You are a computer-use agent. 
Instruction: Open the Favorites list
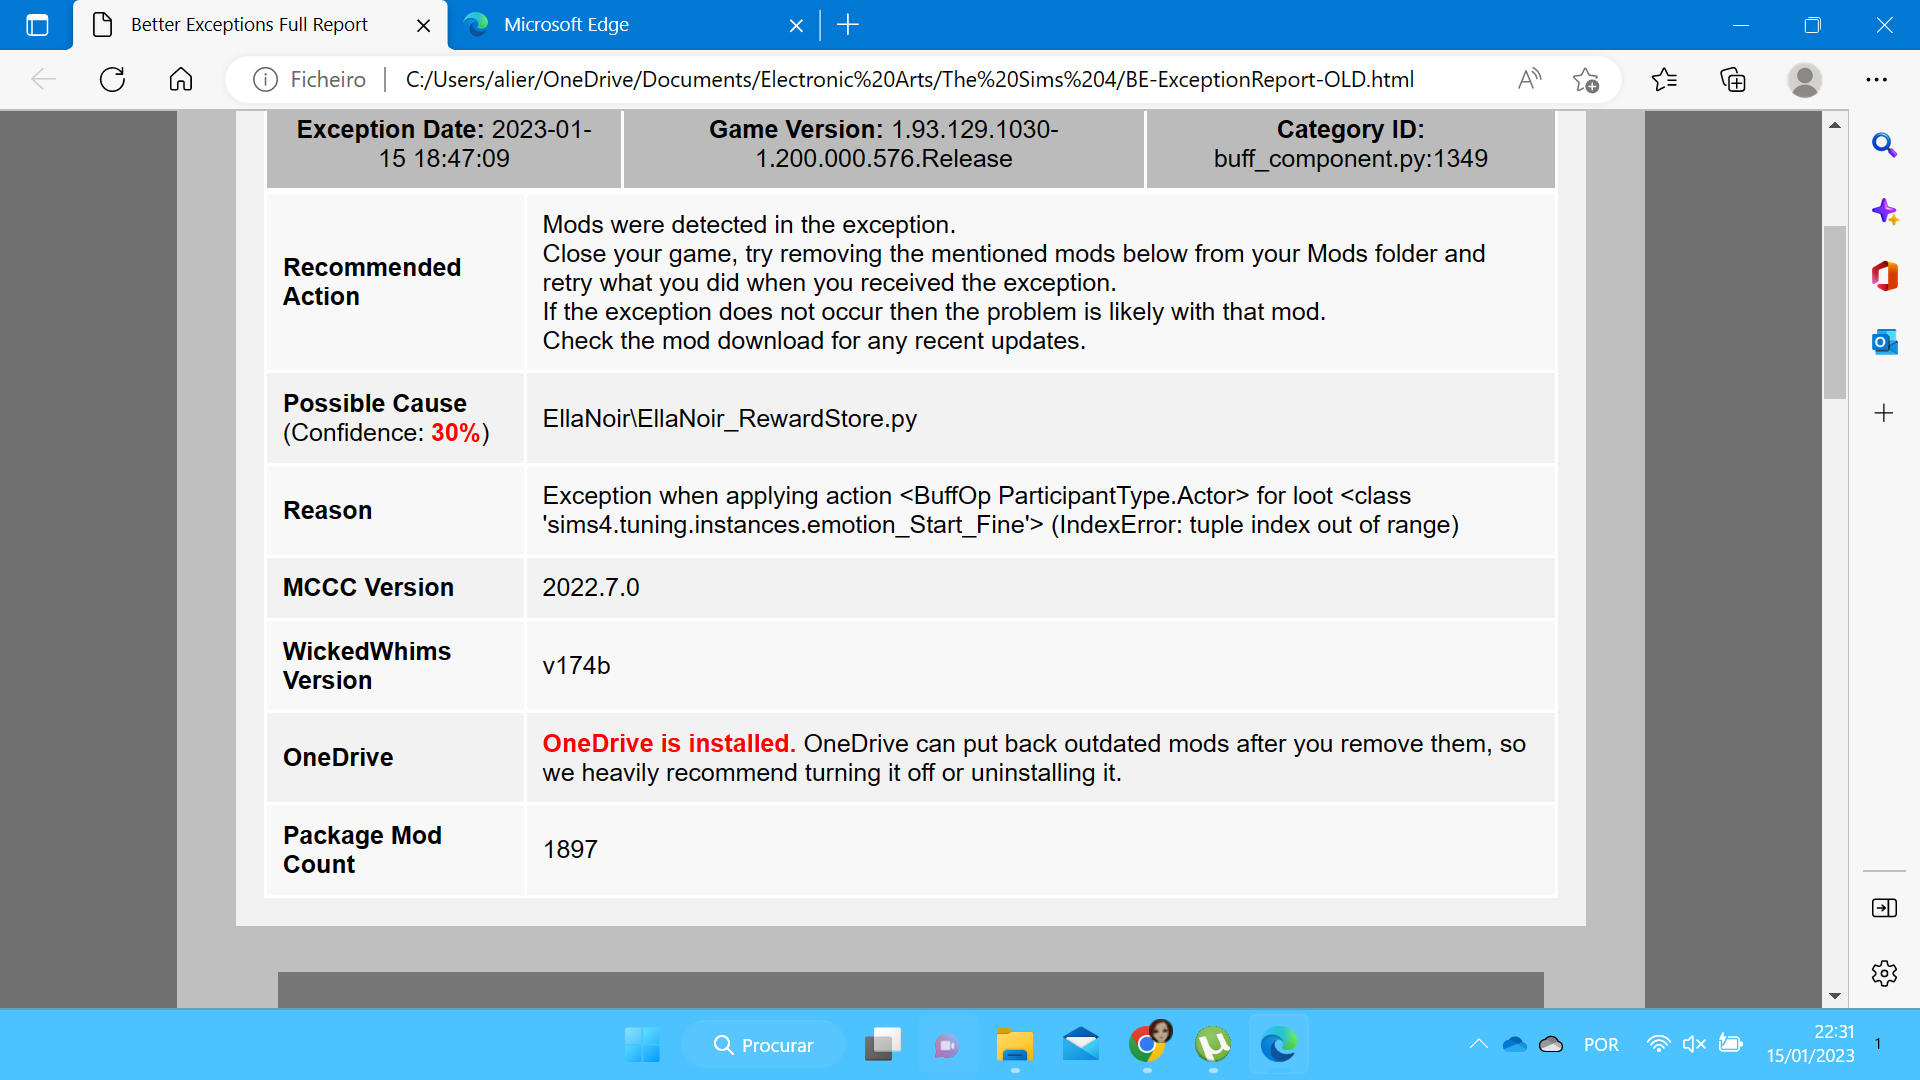click(1664, 79)
